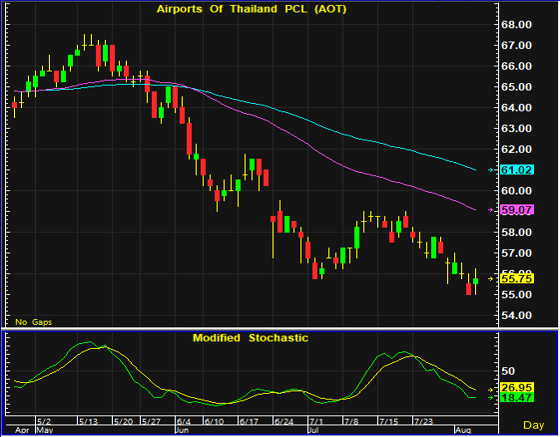
Task: Click the 7/8 date marker
Action: (x=351, y=421)
